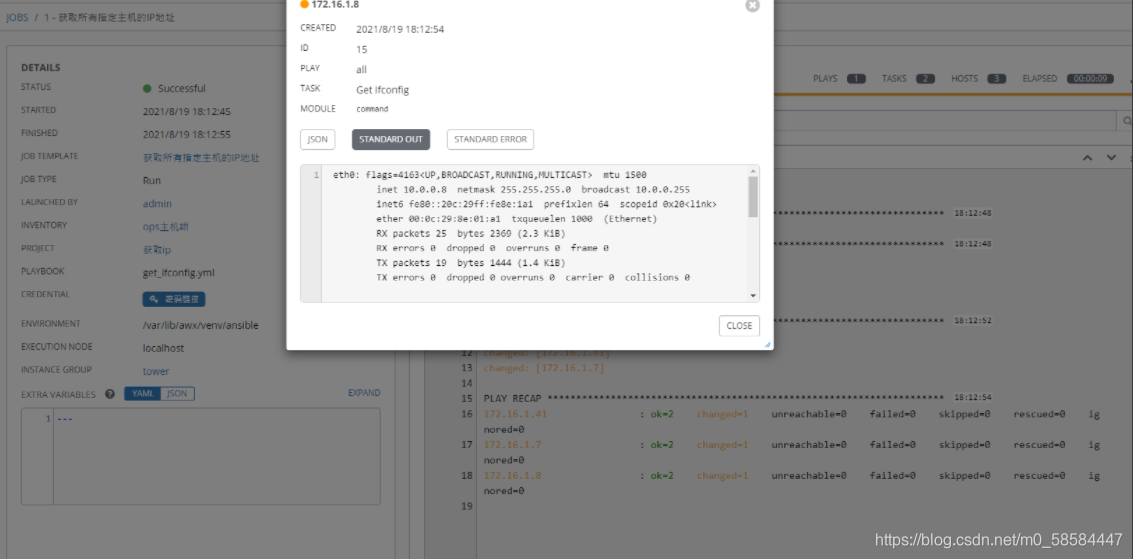Click the 'eth0: flags=4163' line in standard out

tap(490, 175)
